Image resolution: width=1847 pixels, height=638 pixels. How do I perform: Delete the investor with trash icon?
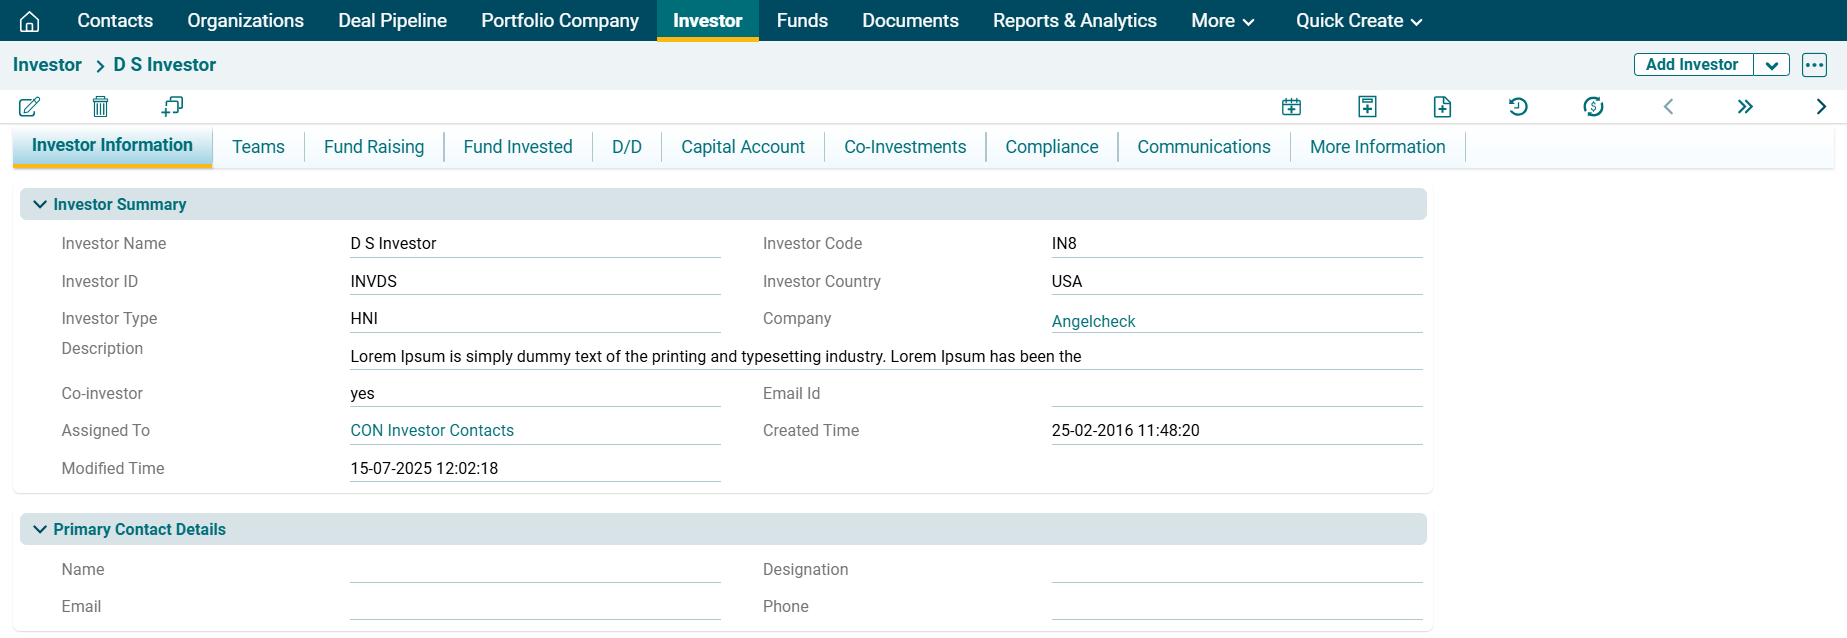(x=100, y=106)
